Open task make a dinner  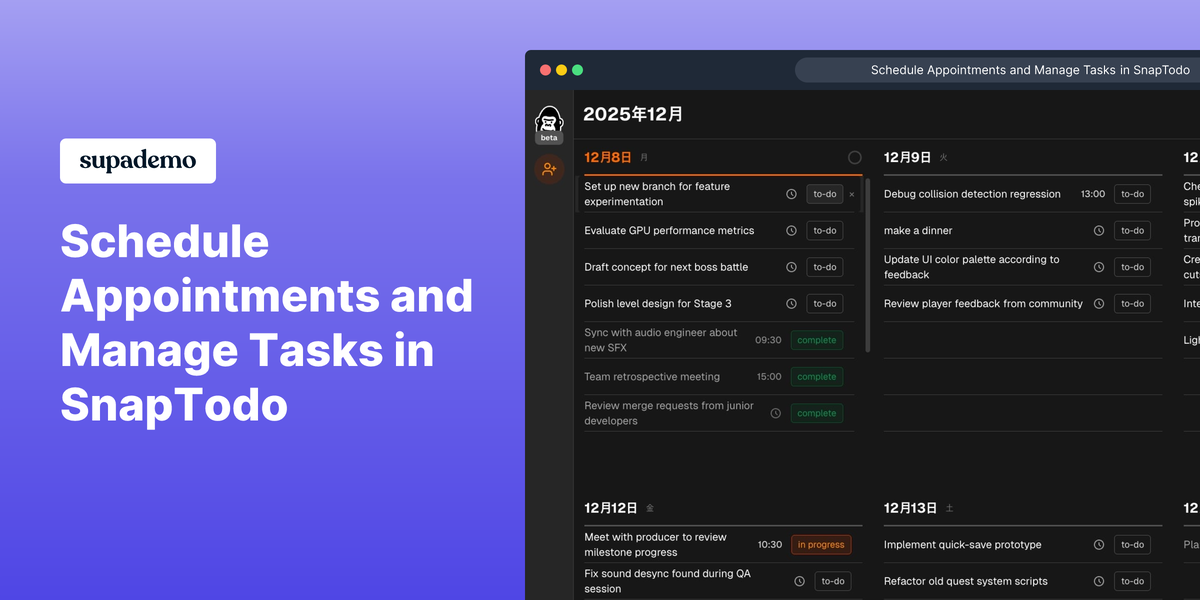[x=918, y=230]
